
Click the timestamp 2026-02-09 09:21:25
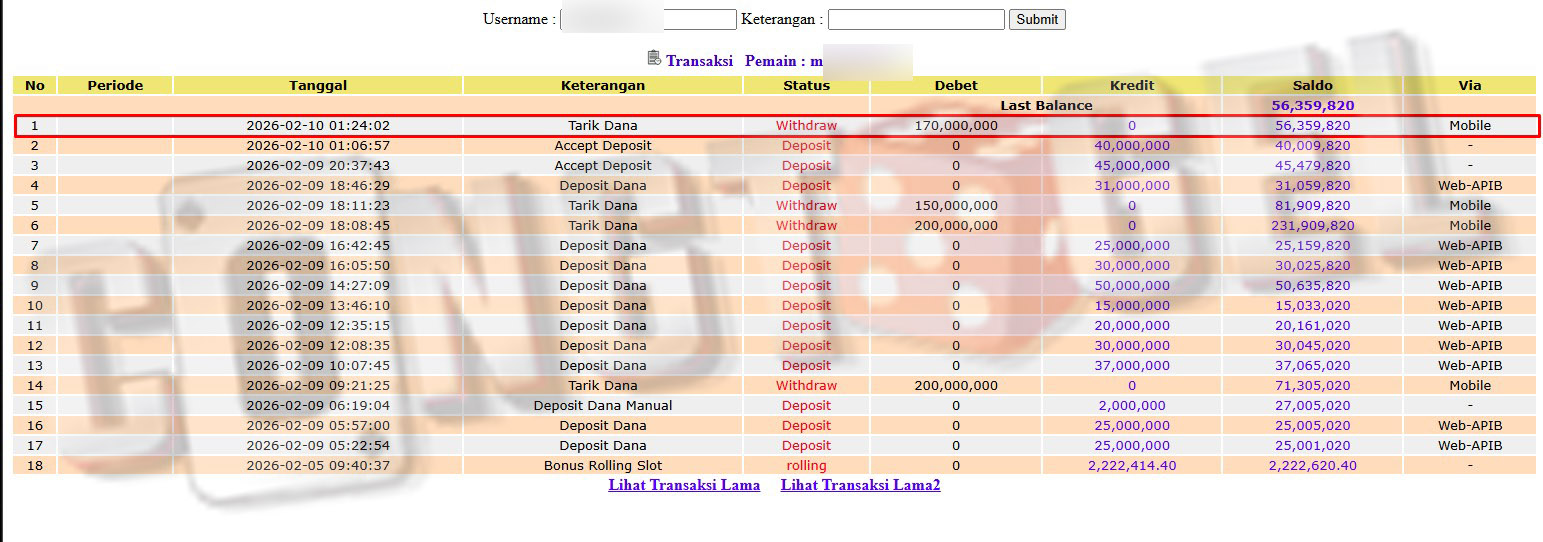click(x=318, y=385)
